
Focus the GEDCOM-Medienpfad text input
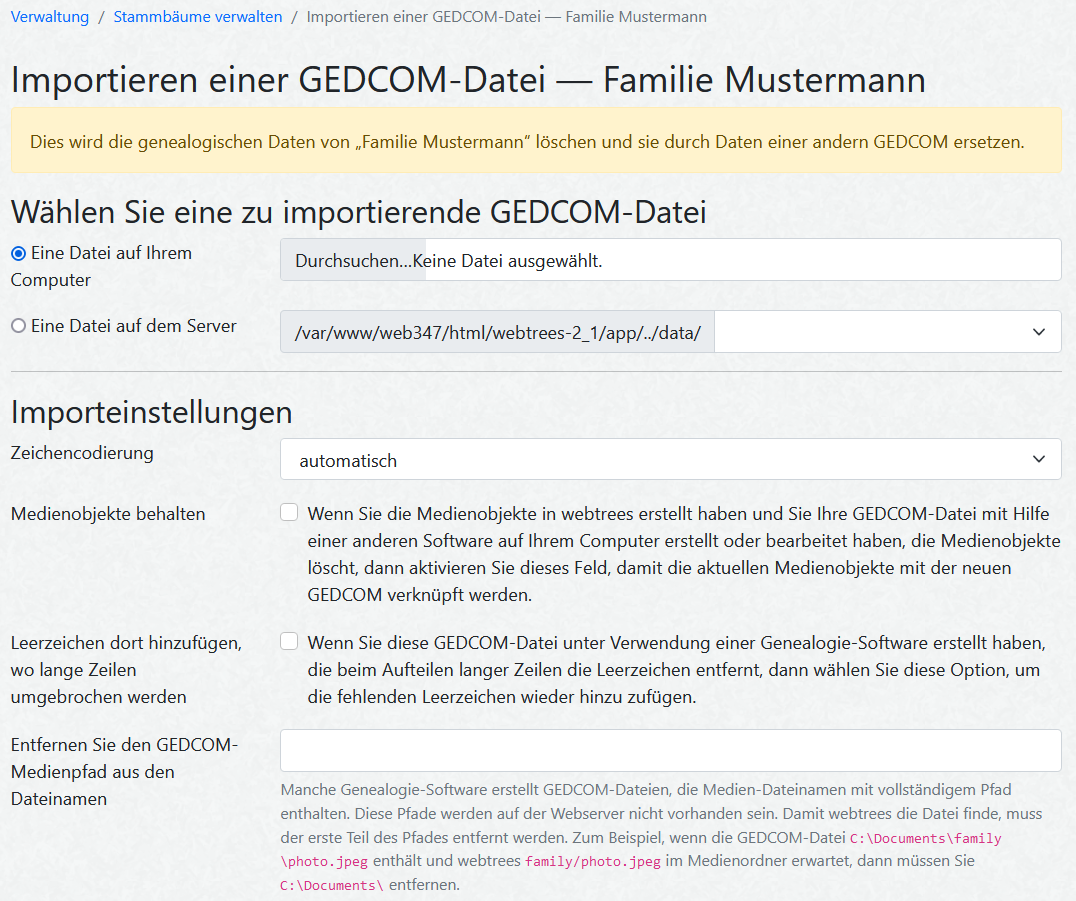670,750
